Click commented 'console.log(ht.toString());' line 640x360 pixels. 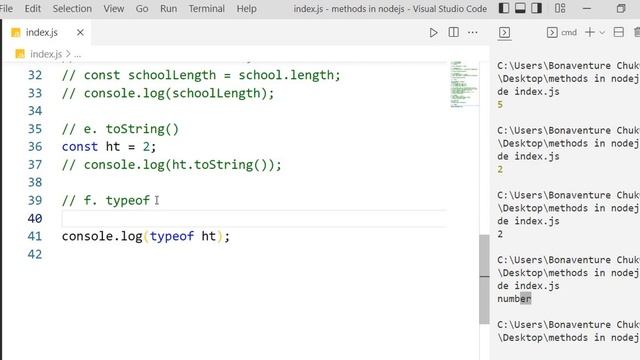pyautogui.click(x=171, y=165)
